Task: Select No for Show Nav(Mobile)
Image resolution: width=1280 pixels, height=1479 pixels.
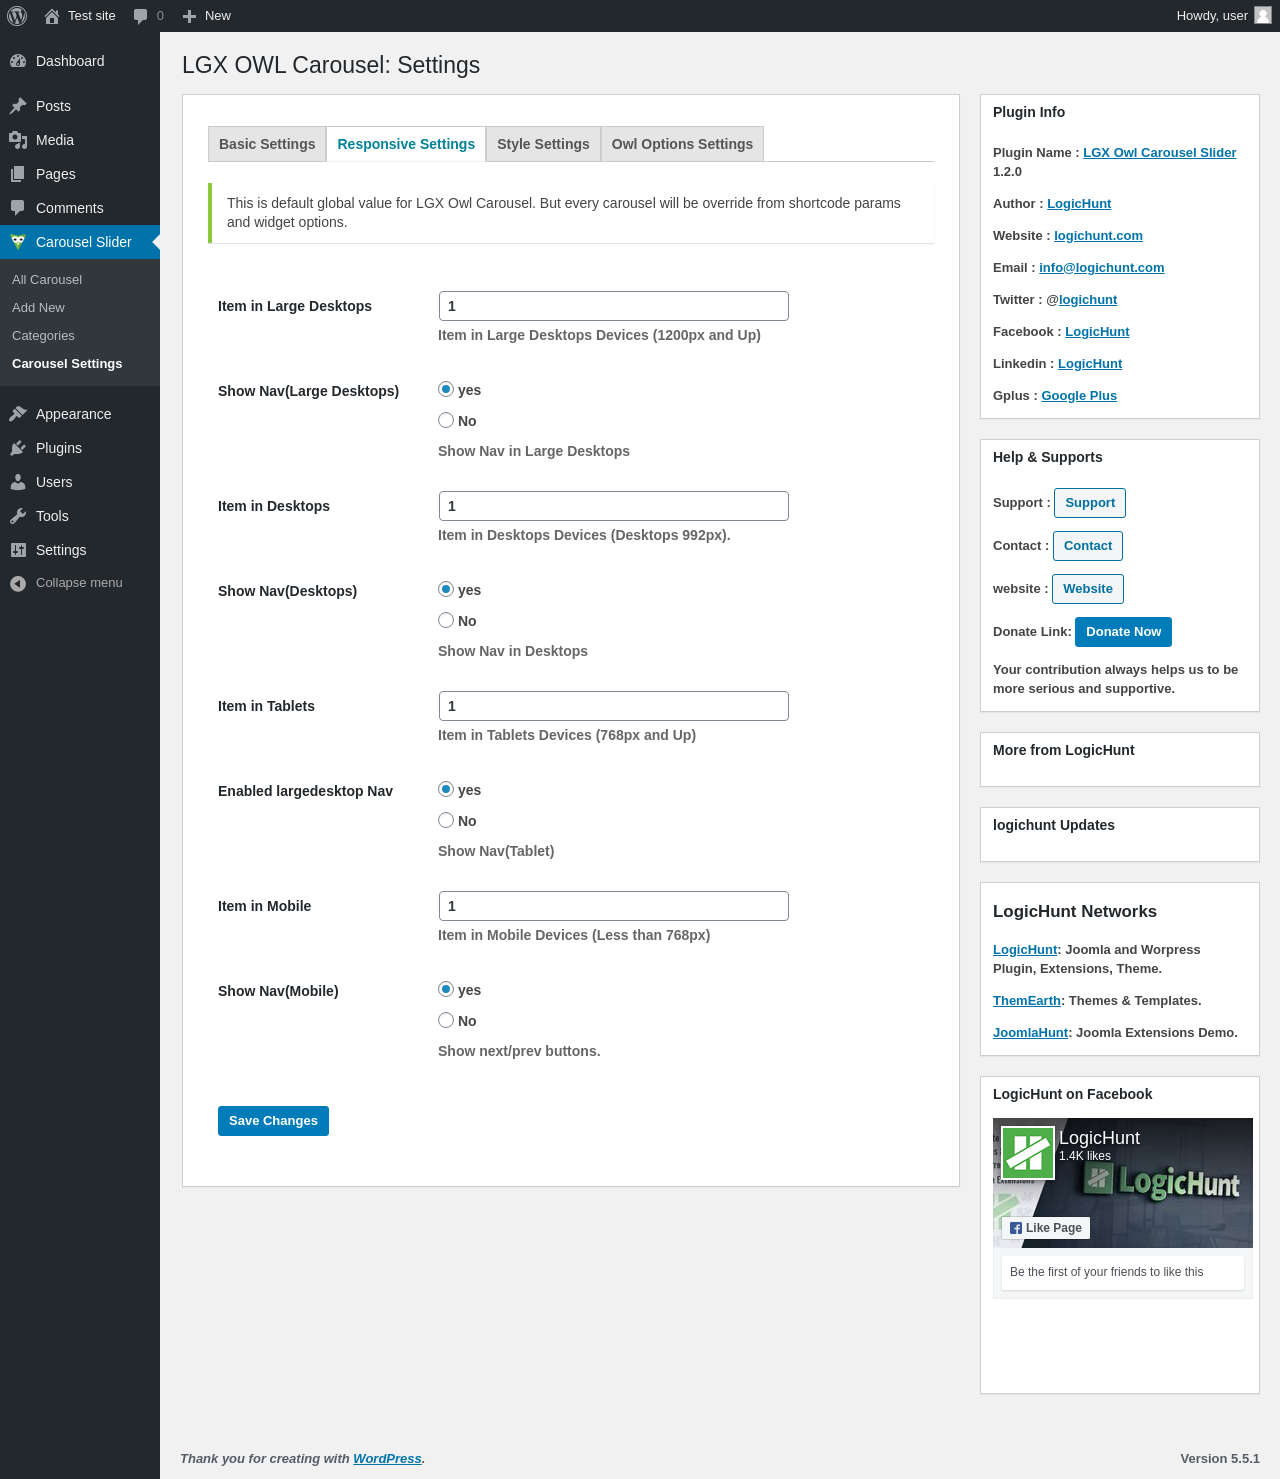Action: (446, 1020)
